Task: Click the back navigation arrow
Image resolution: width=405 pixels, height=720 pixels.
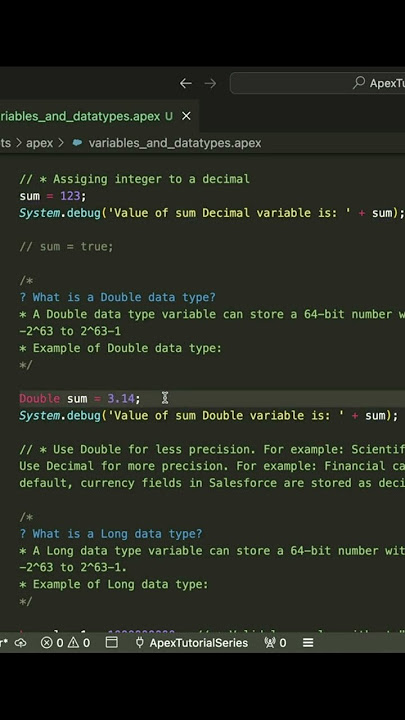Action: (x=186, y=83)
